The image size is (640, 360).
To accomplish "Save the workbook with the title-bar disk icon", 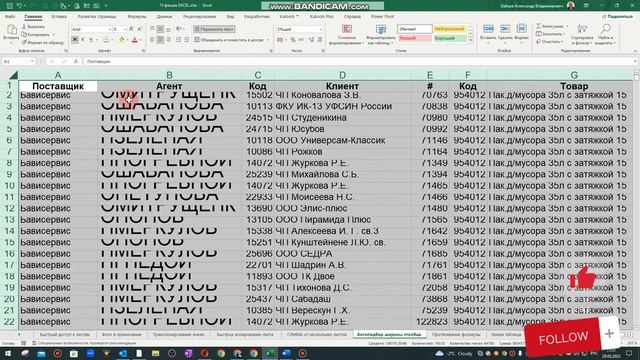I will [10, 6].
